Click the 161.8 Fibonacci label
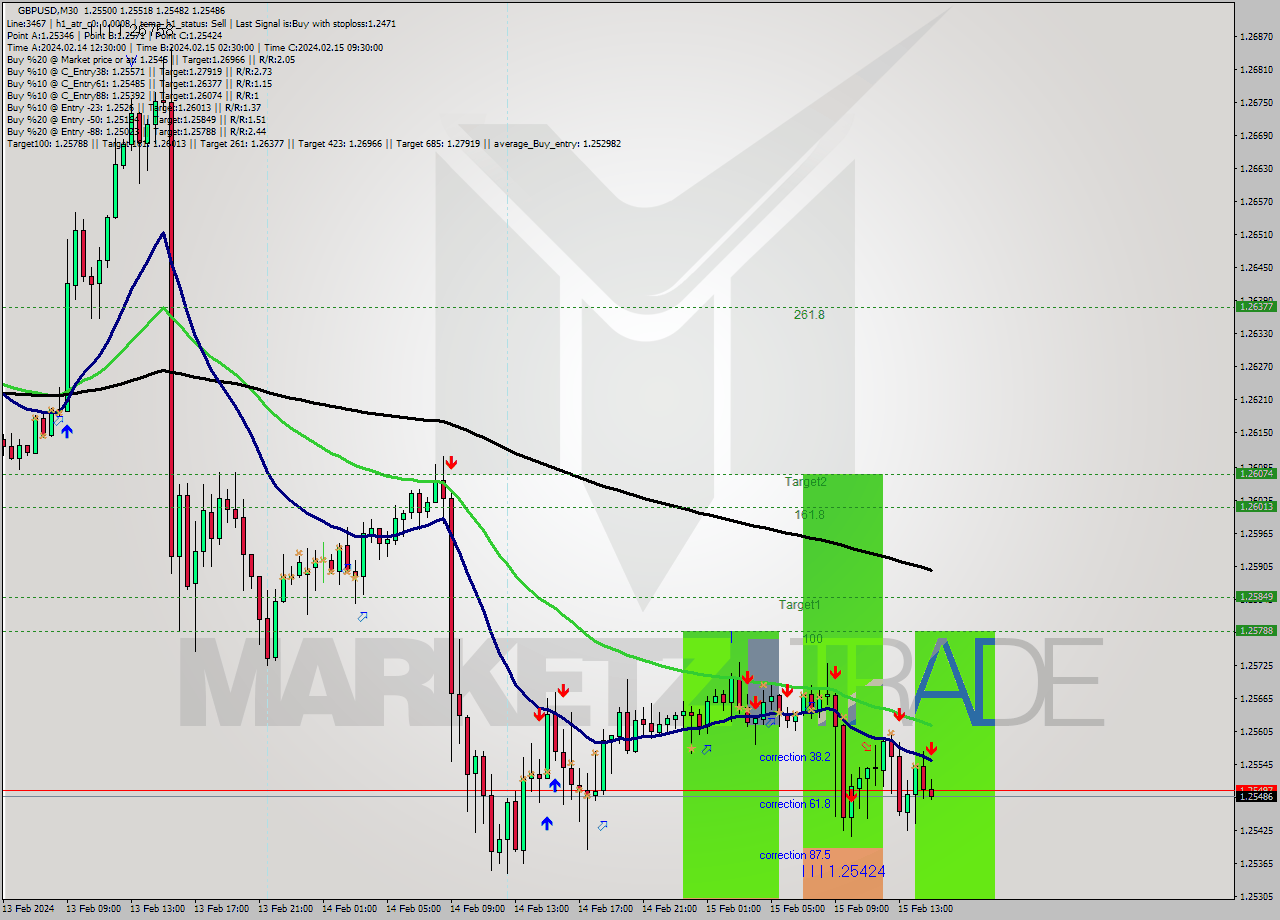 coord(809,514)
